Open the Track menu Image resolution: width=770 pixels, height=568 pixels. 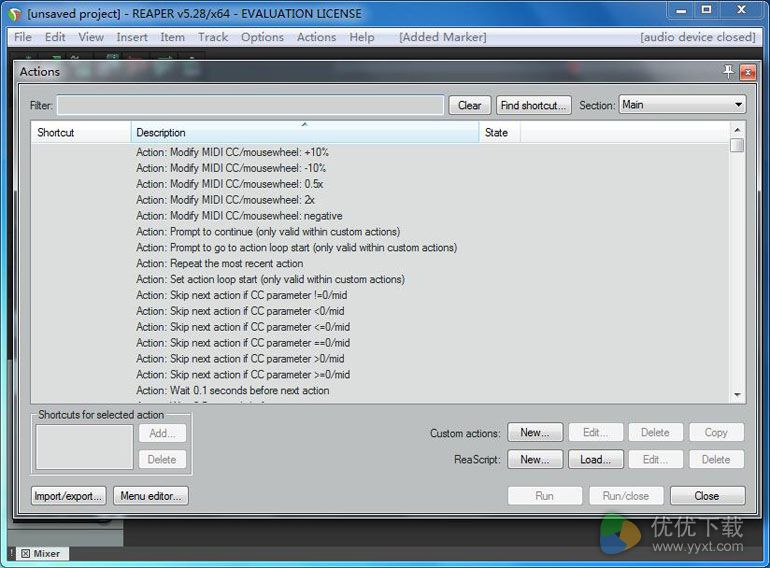coord(213,37)
